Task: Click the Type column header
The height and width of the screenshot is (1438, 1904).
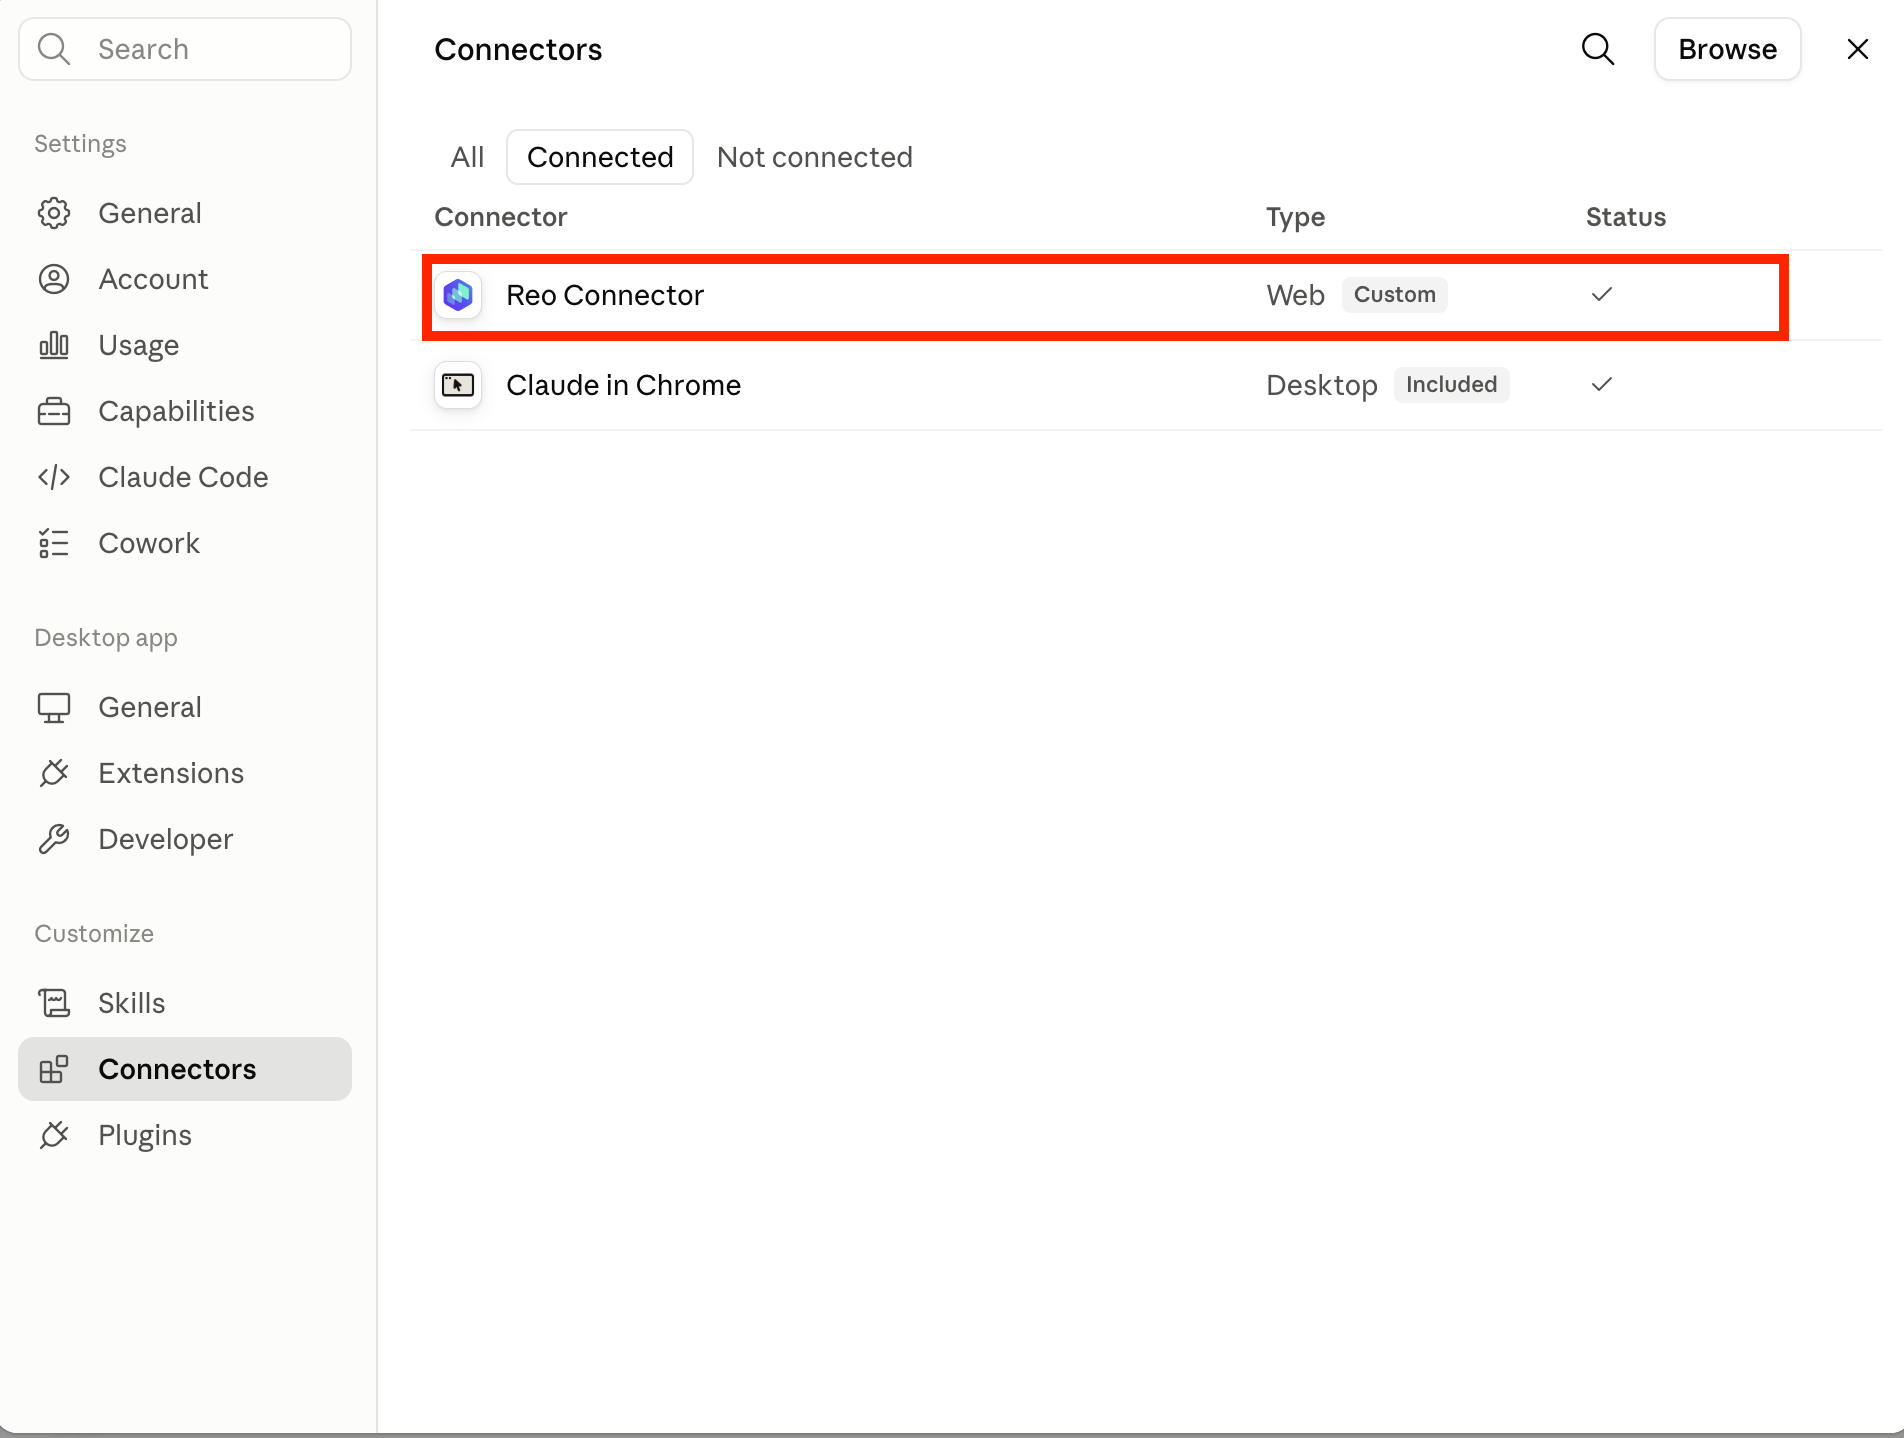Action: tap(1295, 217)
